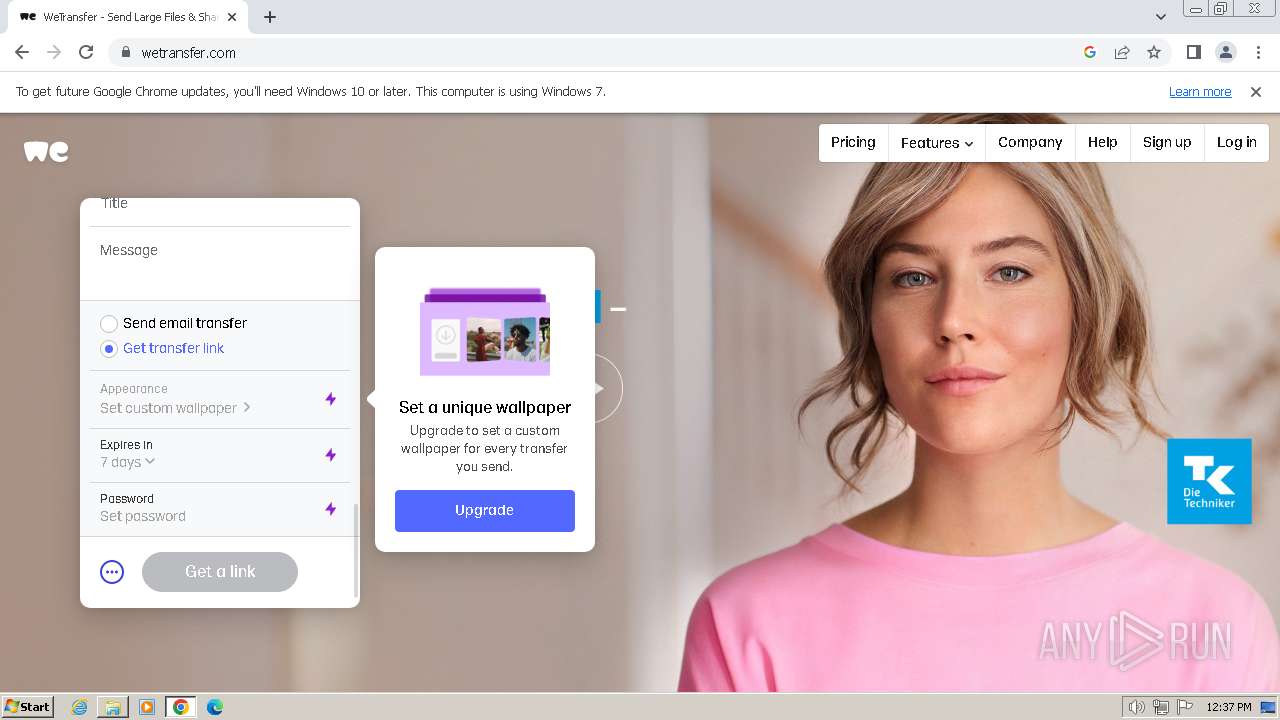Click the lightning icon beside Password
This screenshot has width=1280, height=720.
(x=331, y=509)
